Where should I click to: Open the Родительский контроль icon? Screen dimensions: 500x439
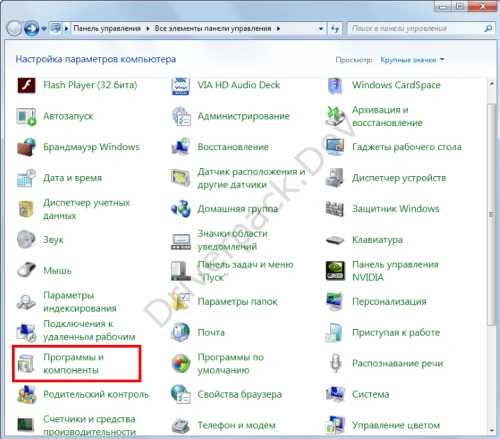pyautogui.click(x=26, y=395)
